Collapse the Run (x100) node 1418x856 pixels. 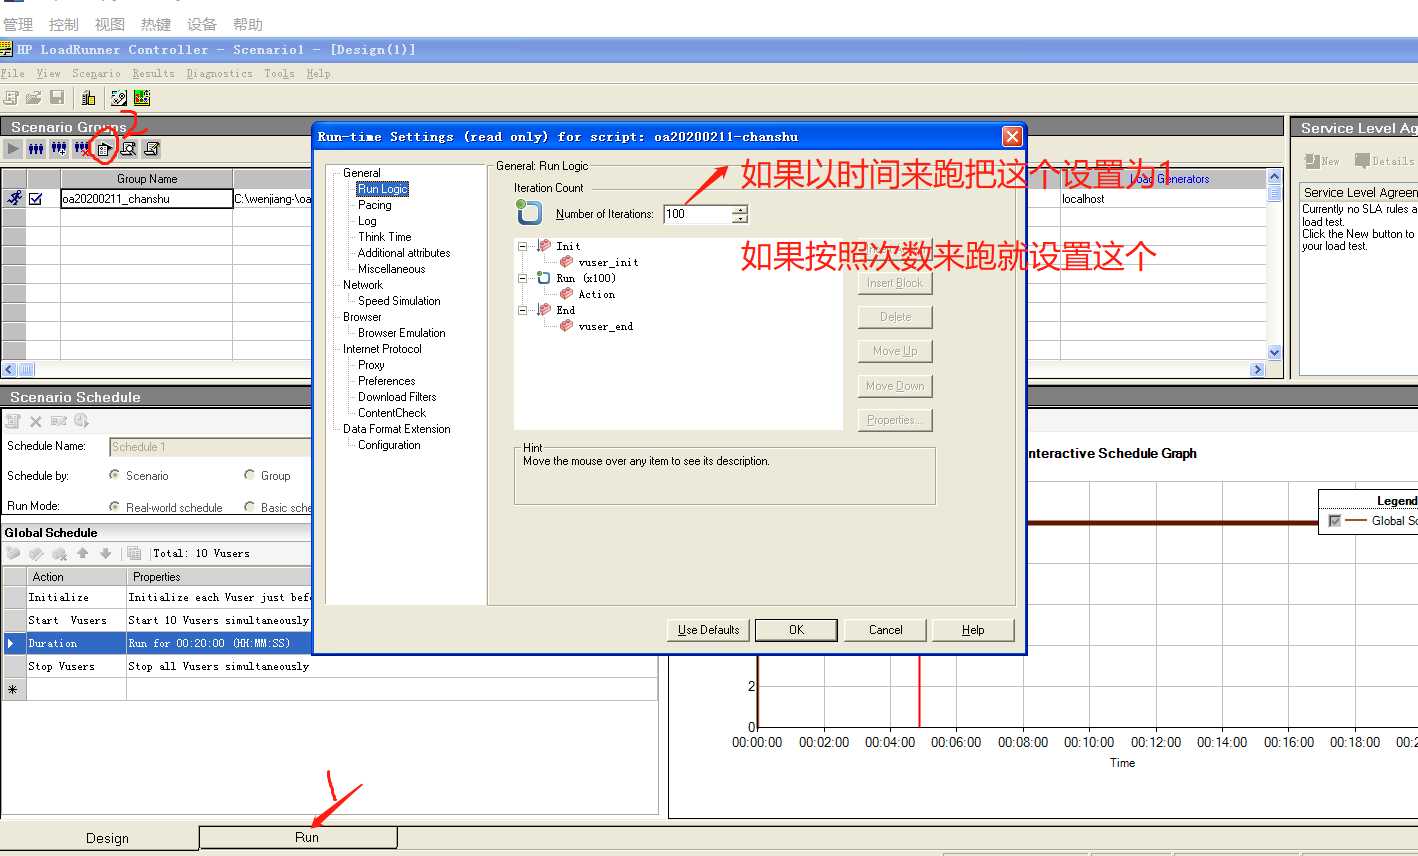pos(522,278)
